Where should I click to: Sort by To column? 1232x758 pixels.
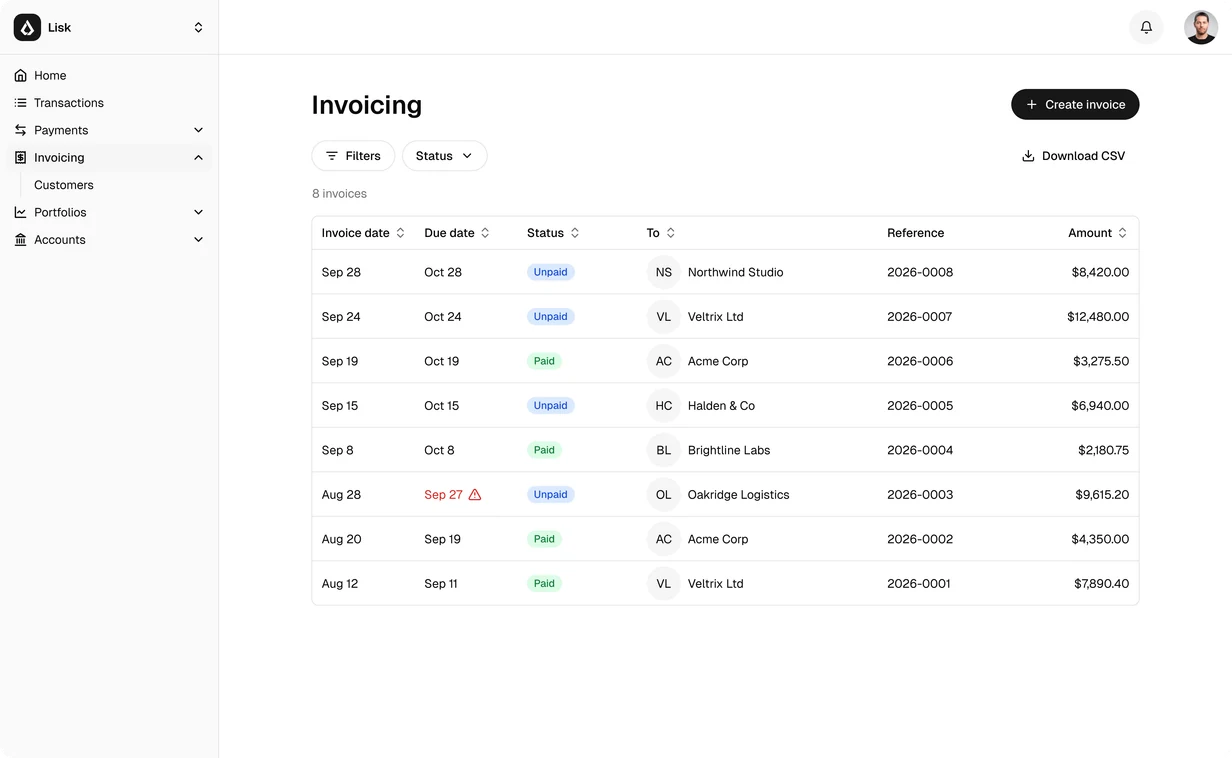(x=661, y=233)
